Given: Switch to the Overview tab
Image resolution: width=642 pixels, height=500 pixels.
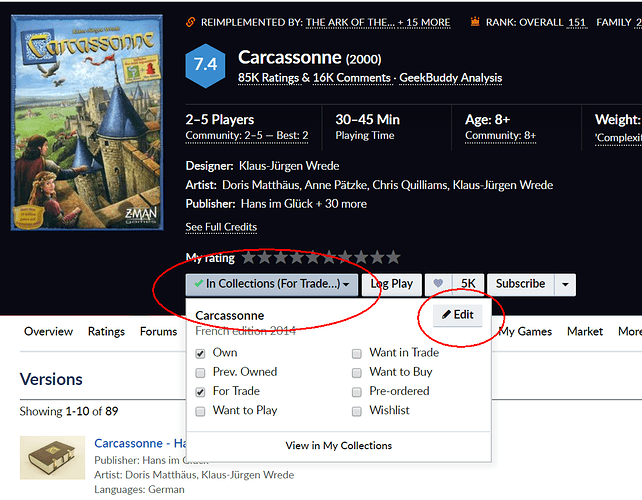Looking at the screenshot, I should pos(48,331).
